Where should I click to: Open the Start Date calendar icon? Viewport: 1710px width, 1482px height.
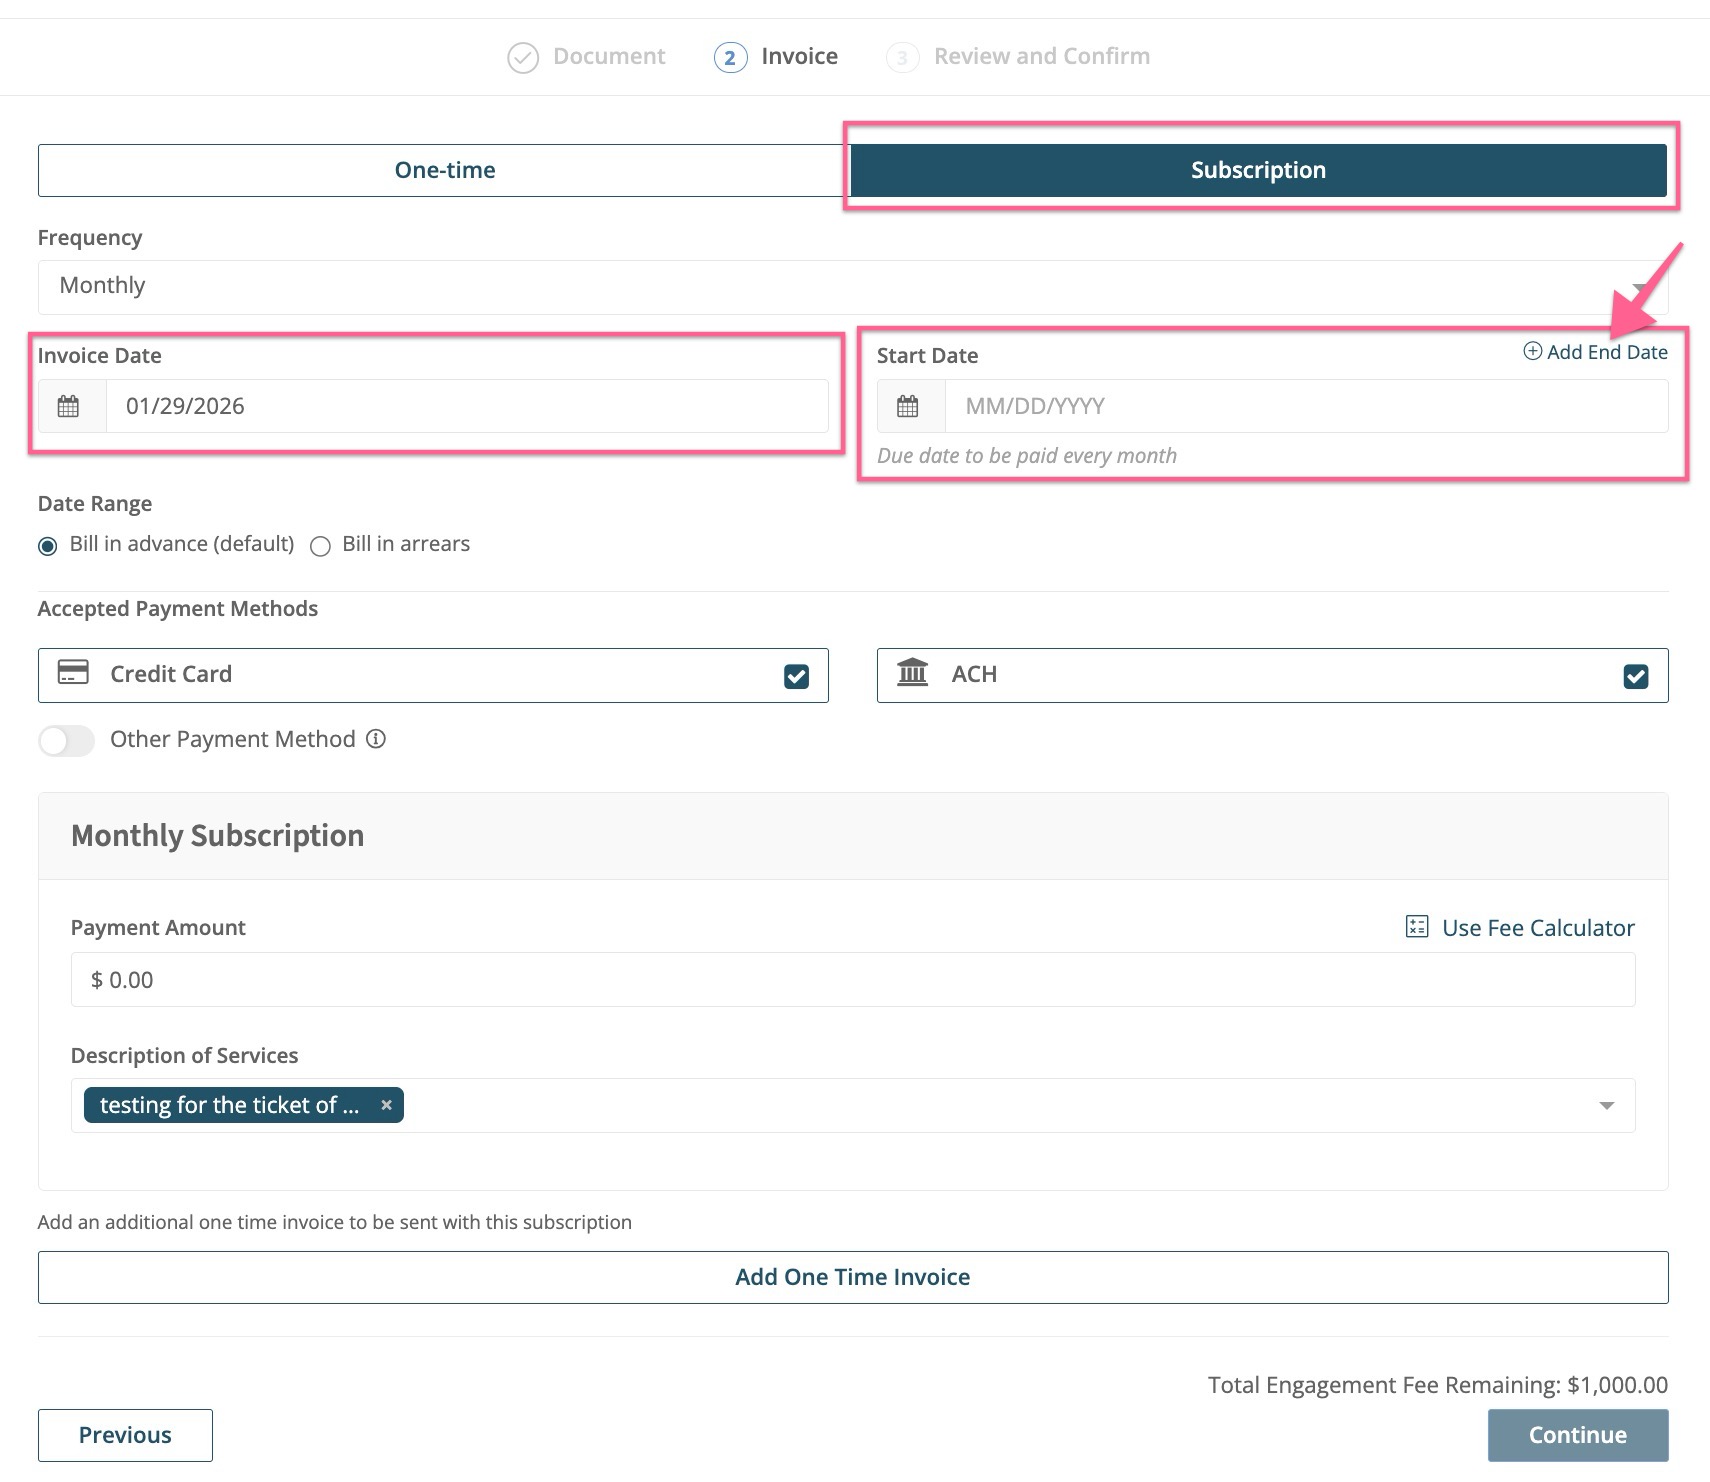pyautogui.click(x=907, y=406)
